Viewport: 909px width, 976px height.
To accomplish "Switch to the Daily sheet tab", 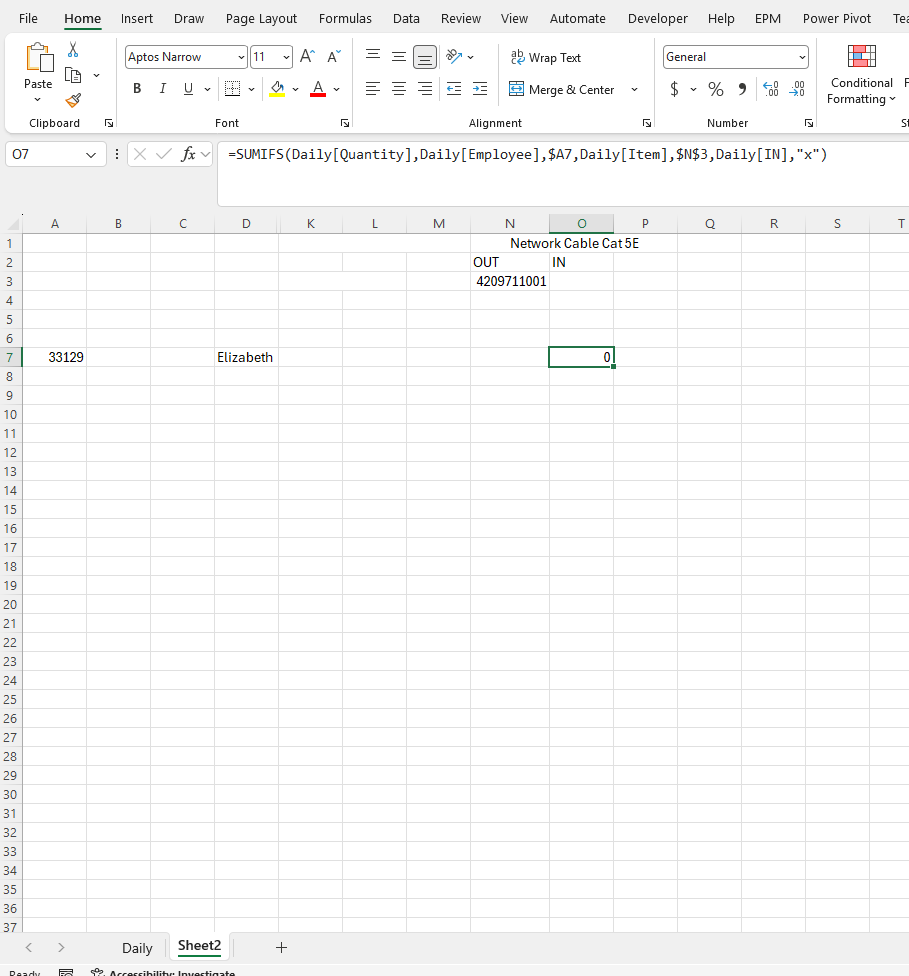I will 137,948.
